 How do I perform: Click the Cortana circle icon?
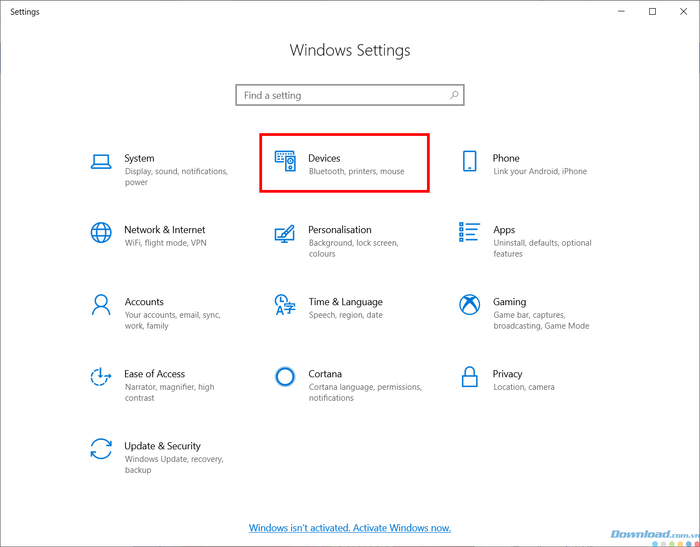click(285, 377)
